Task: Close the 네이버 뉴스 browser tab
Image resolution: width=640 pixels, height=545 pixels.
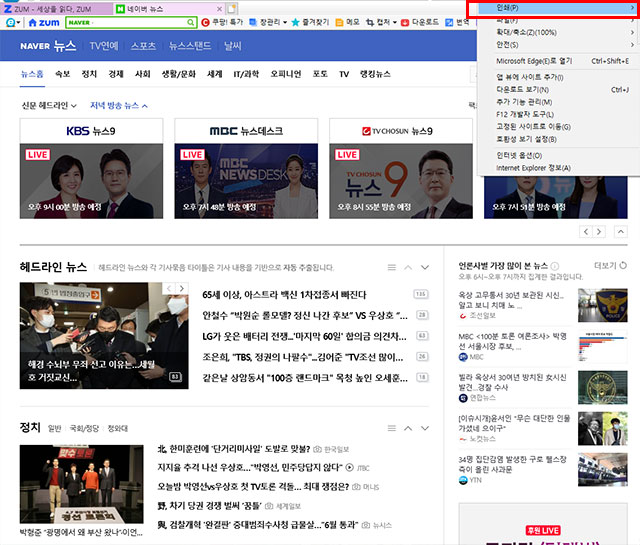Action: tap(219, 9)
